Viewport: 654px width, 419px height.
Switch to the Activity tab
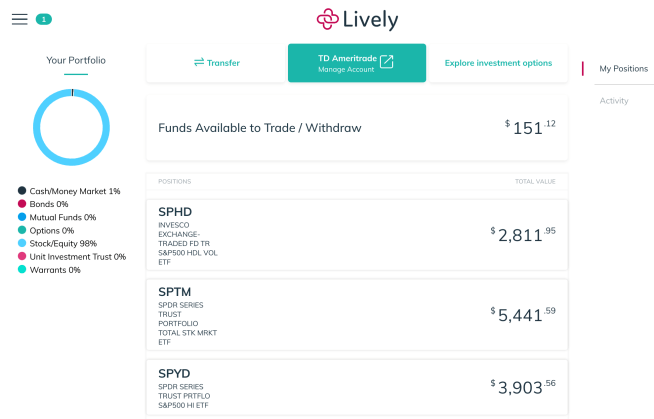pos(614,100)
